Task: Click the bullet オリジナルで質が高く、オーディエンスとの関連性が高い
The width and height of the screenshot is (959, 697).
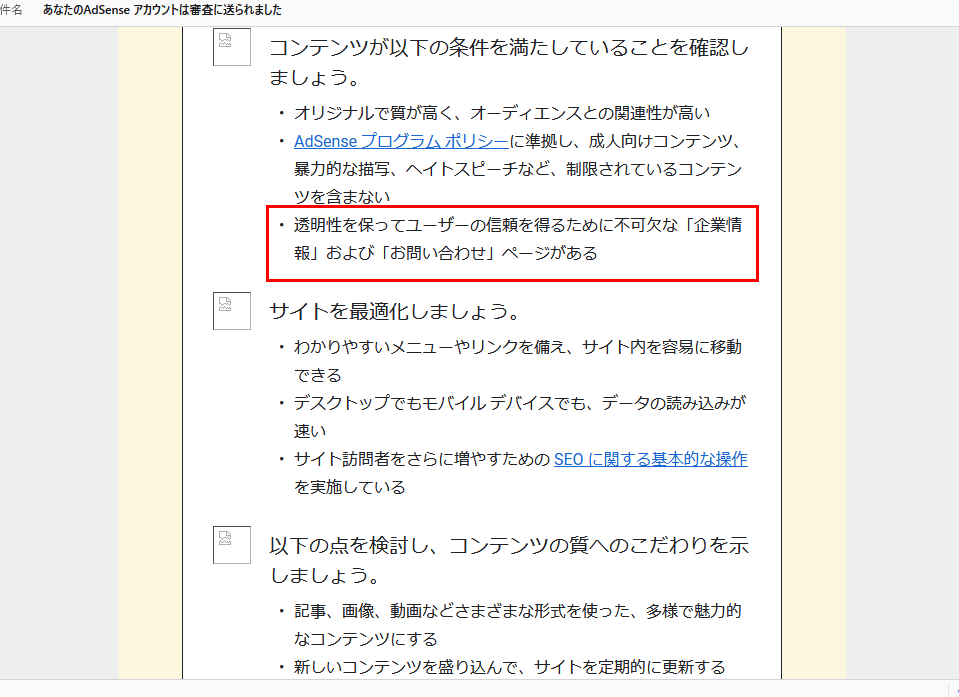Action: [516, 113]
